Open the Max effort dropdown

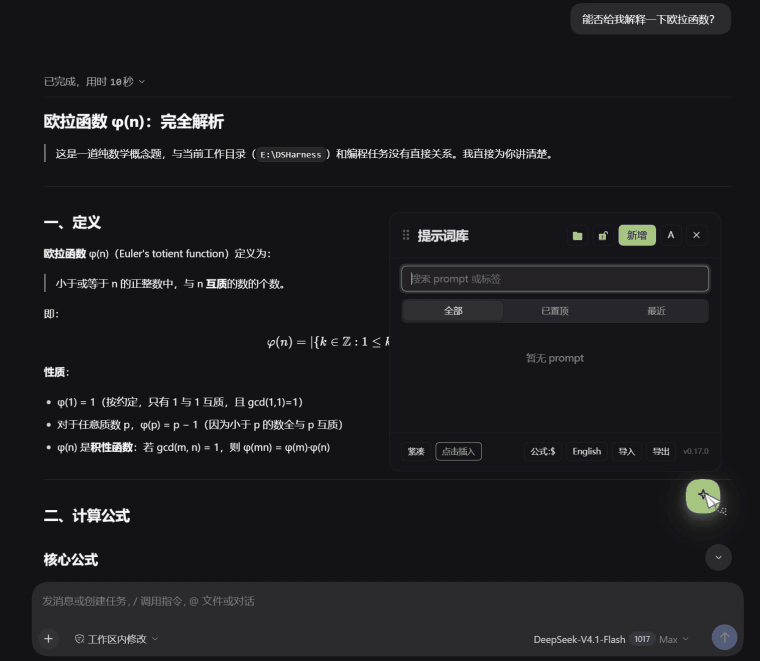coord(674,639)
